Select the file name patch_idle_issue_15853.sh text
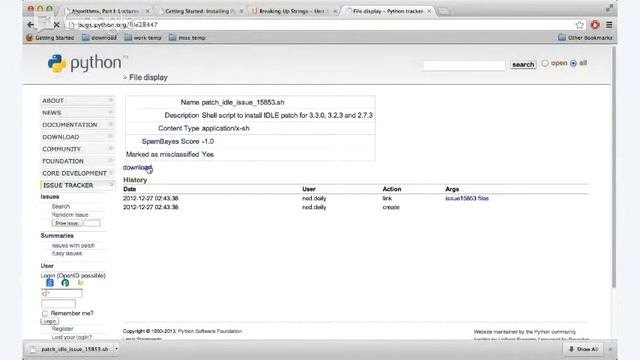The image size is (640, 360). (x=243, y=102)
